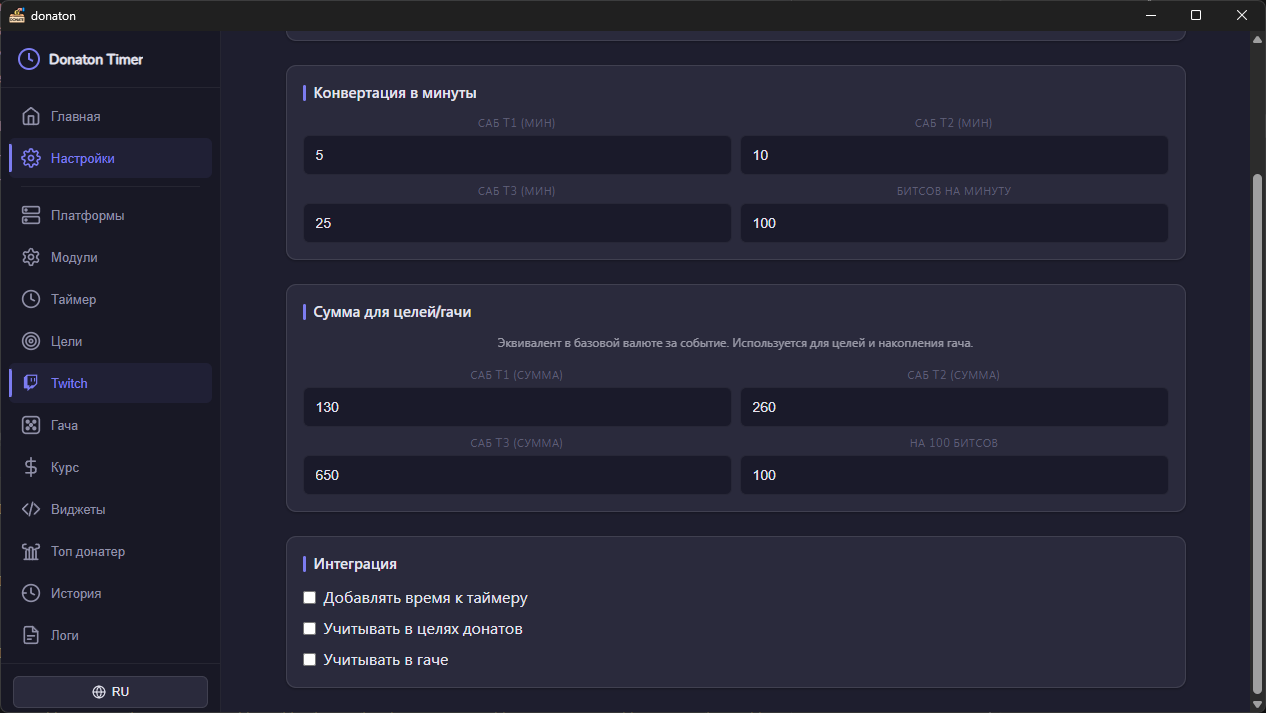Open Виджеты from the sidebar
Screen dimensions: 1266x713
(x=110, y=509)
